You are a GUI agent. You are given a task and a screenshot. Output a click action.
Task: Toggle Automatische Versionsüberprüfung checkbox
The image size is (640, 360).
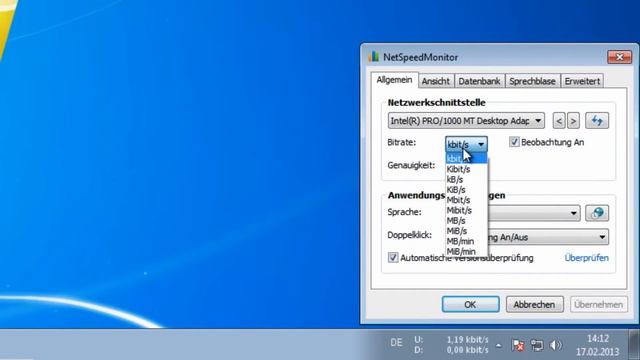pyautogui.click(x=393, y=258)
